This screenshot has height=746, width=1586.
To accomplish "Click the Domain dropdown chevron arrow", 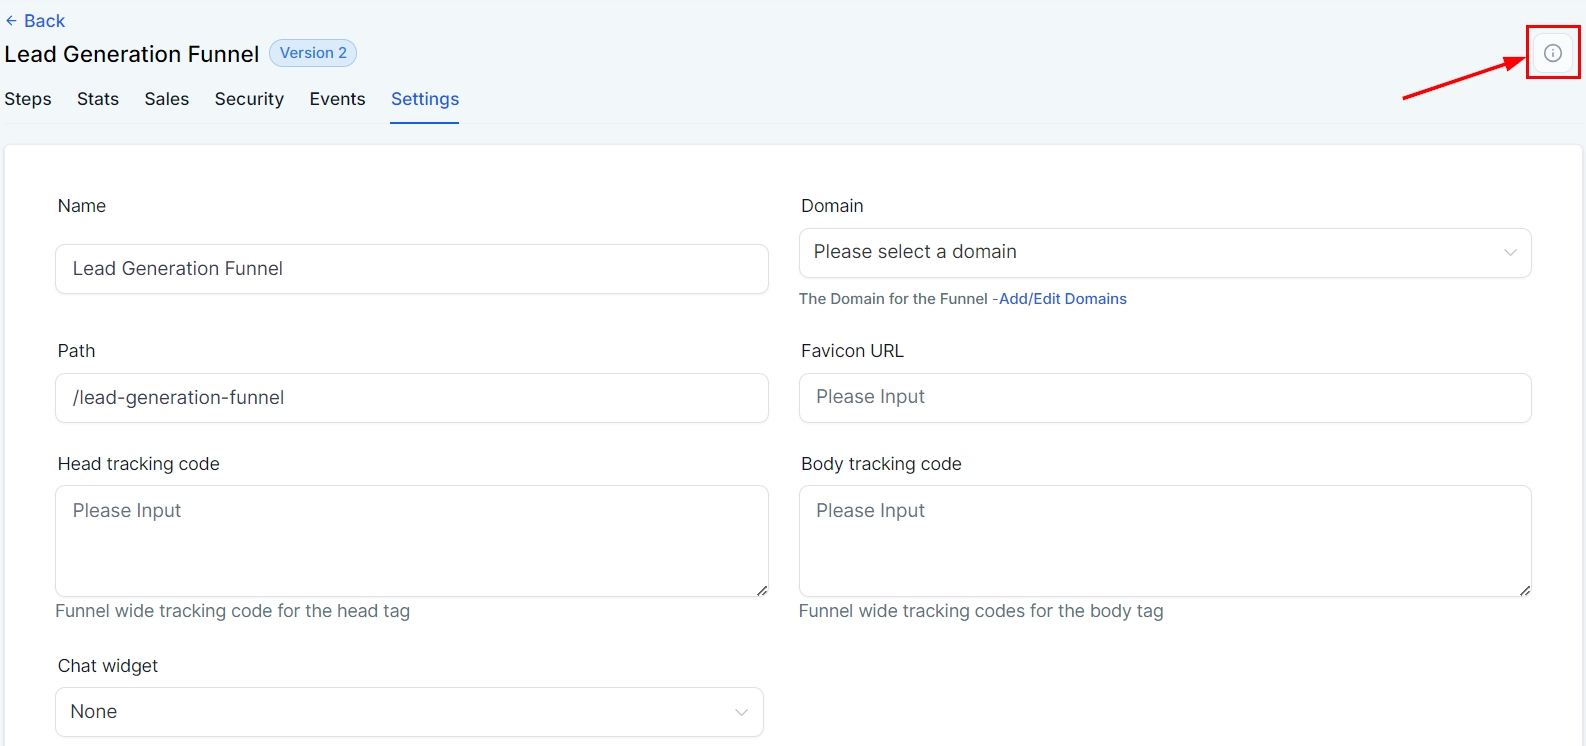I will [x=1510, y=253].
